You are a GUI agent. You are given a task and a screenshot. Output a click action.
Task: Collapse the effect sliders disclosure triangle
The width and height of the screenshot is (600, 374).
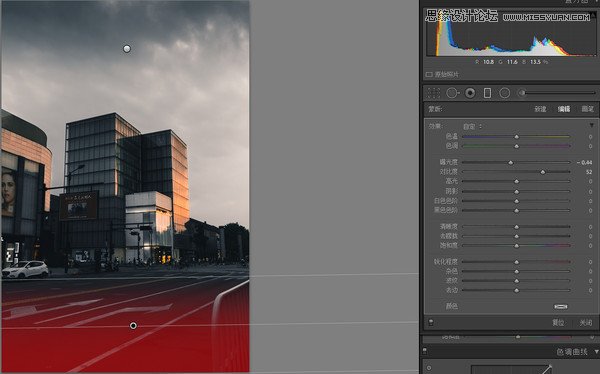592,126
